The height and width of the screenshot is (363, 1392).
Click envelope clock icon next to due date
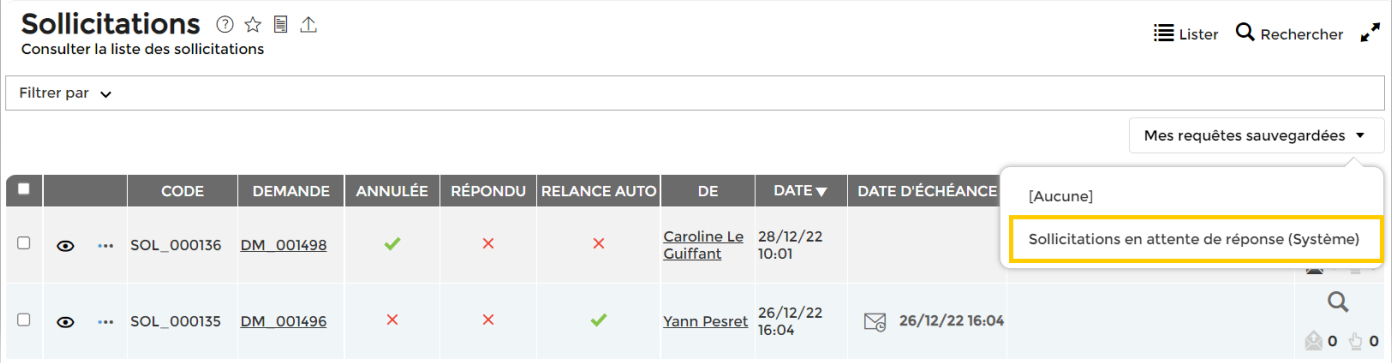pos(875,321)
